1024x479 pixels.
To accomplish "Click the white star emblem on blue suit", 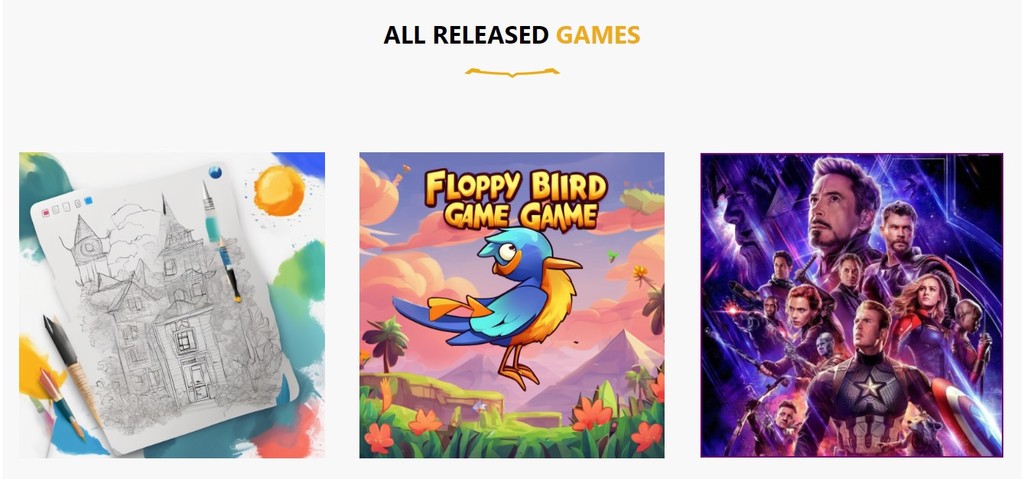I will (871, 388).
